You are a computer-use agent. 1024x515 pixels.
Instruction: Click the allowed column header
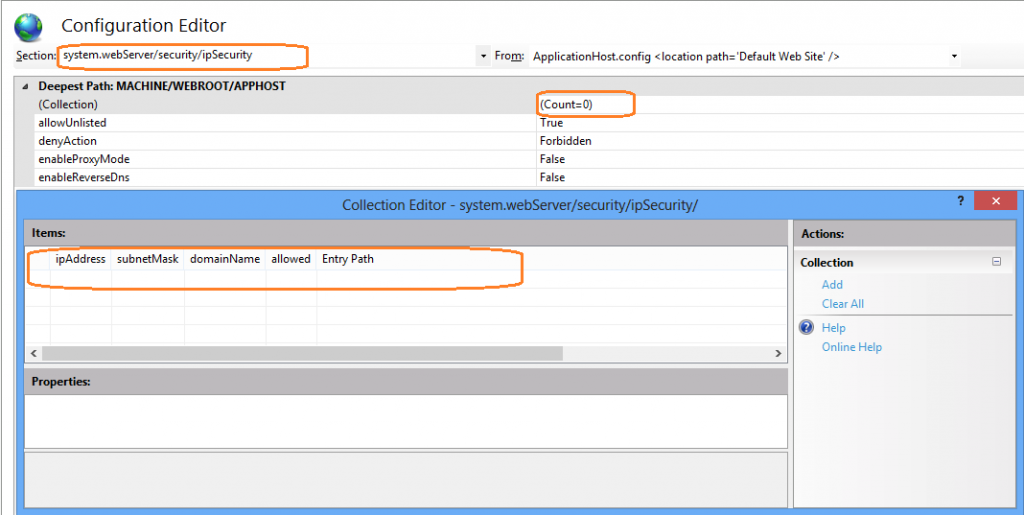point(291,259)
